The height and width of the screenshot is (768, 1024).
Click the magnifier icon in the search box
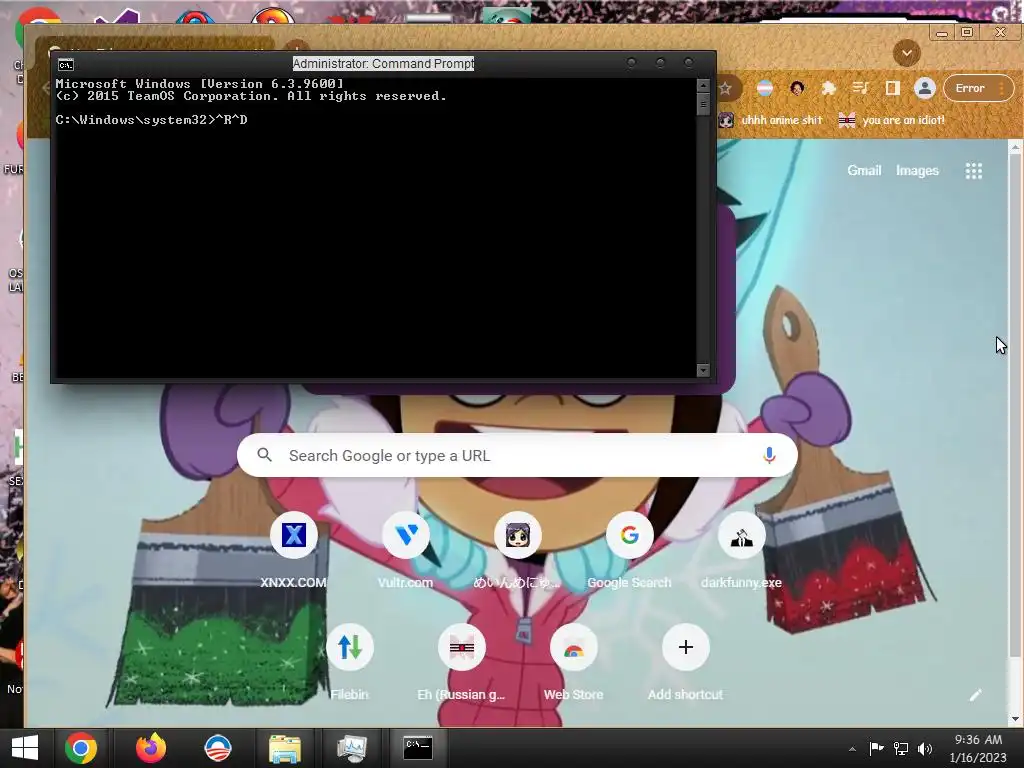(x=264, y=455)
